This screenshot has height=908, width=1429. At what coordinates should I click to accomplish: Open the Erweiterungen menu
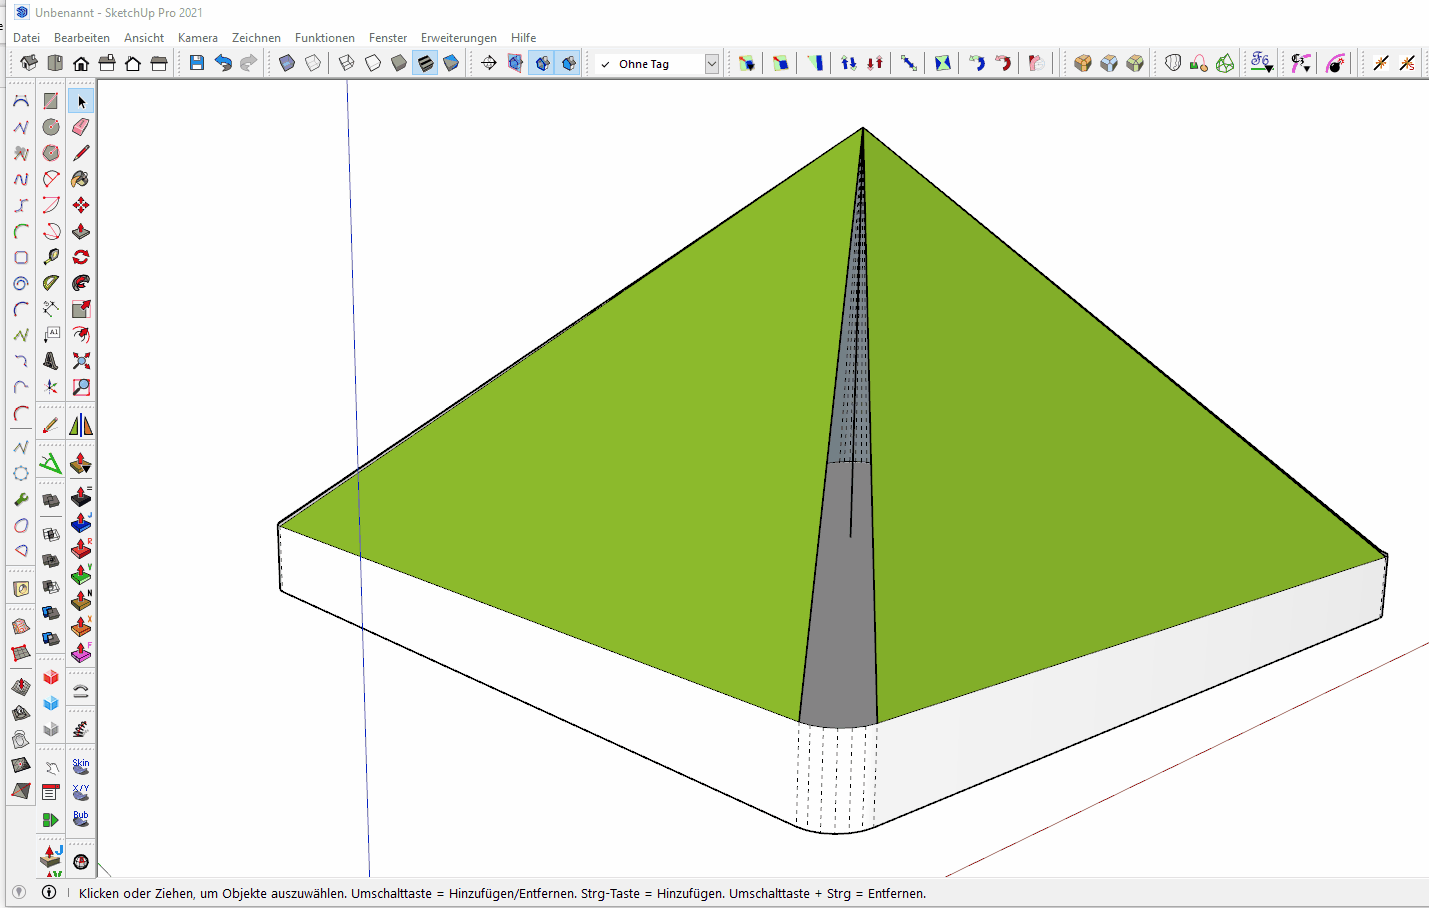coord(458,38)
